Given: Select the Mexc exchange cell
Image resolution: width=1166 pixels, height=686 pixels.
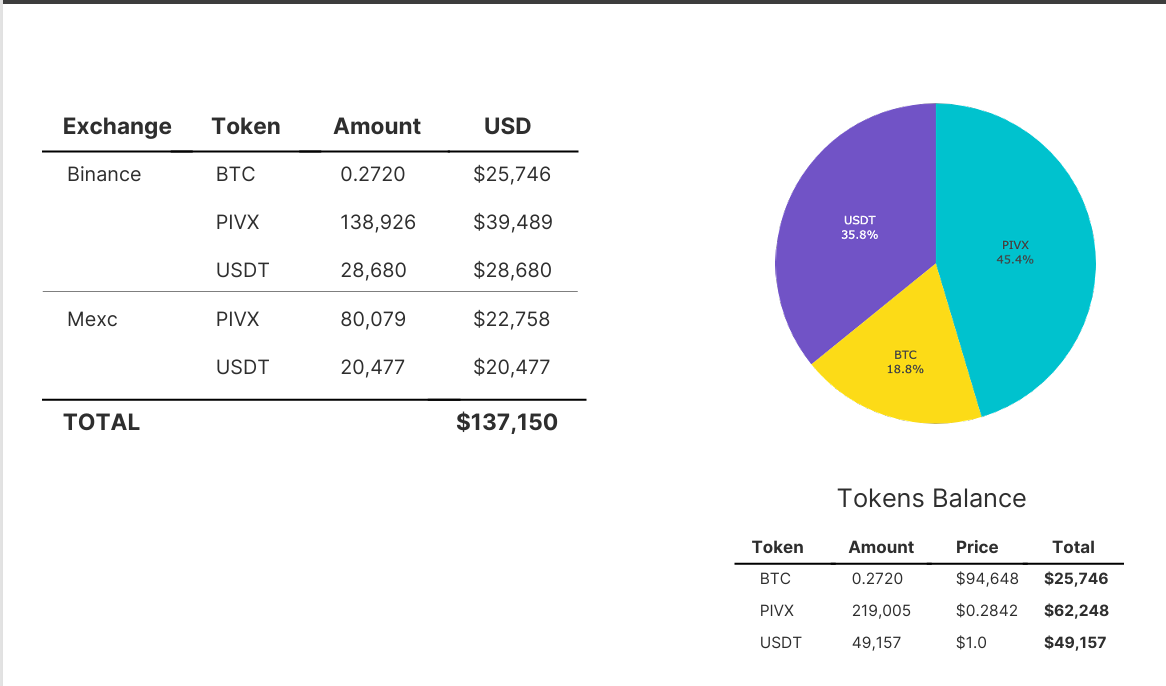Looking at the screenshot, I should coord(92,319).
